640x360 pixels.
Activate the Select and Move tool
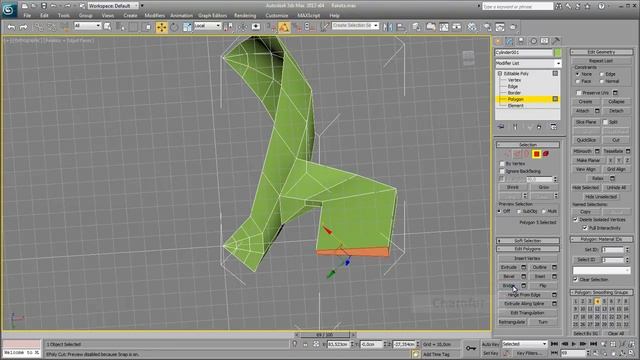(162, 27)
